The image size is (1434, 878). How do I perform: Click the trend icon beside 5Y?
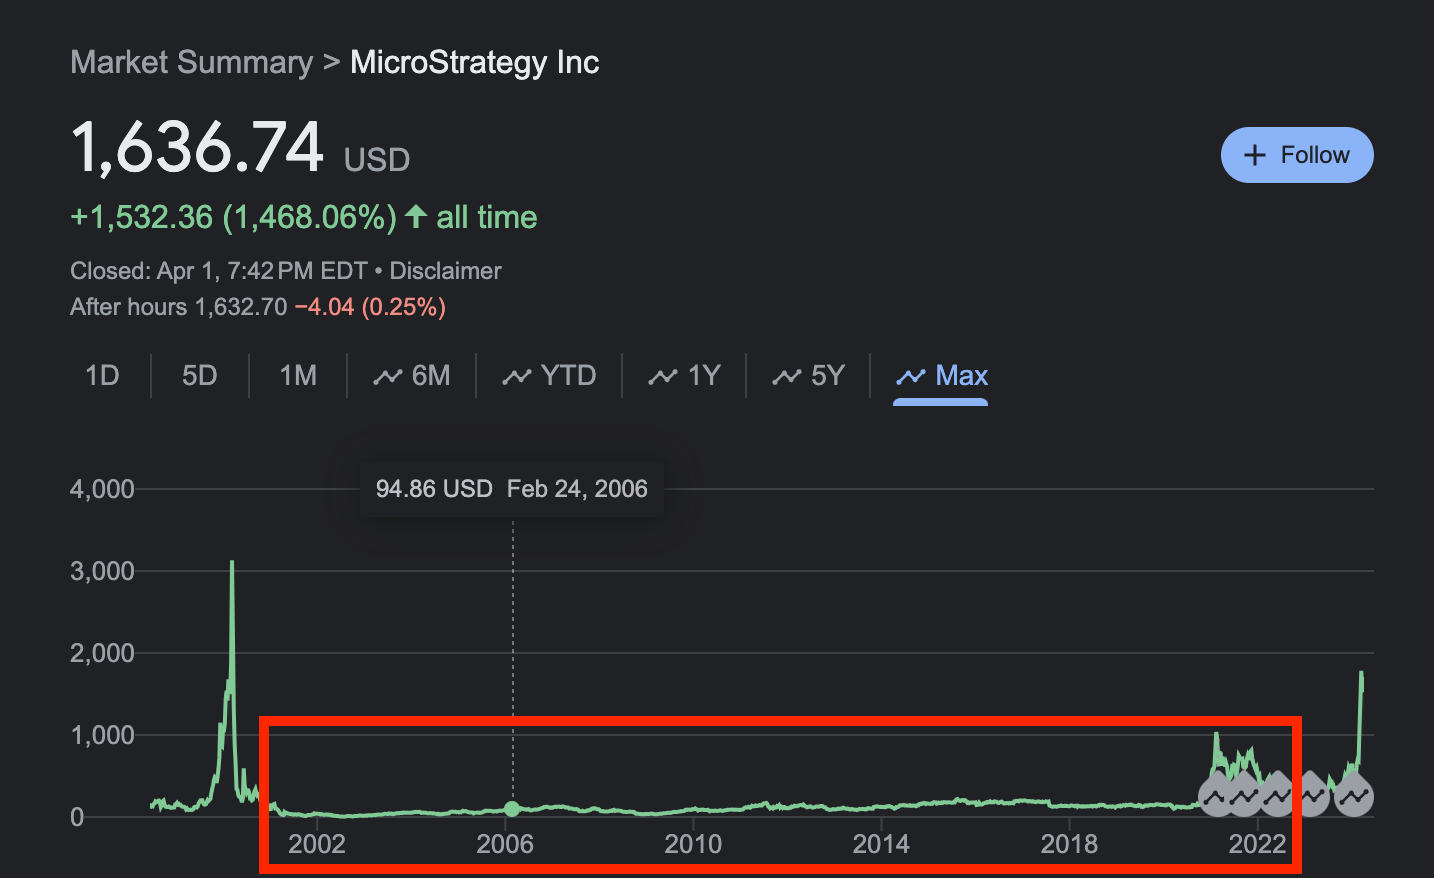[x=786, y=377]
